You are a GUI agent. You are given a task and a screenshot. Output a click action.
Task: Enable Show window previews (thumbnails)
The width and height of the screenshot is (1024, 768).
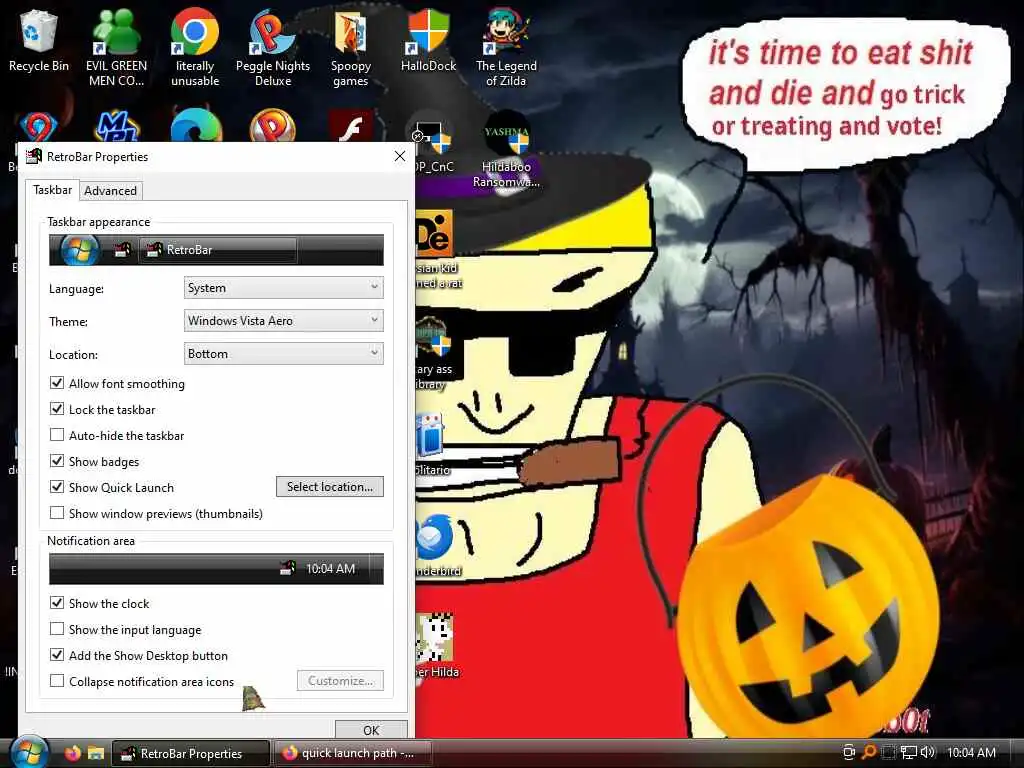(x=57, y=513)
